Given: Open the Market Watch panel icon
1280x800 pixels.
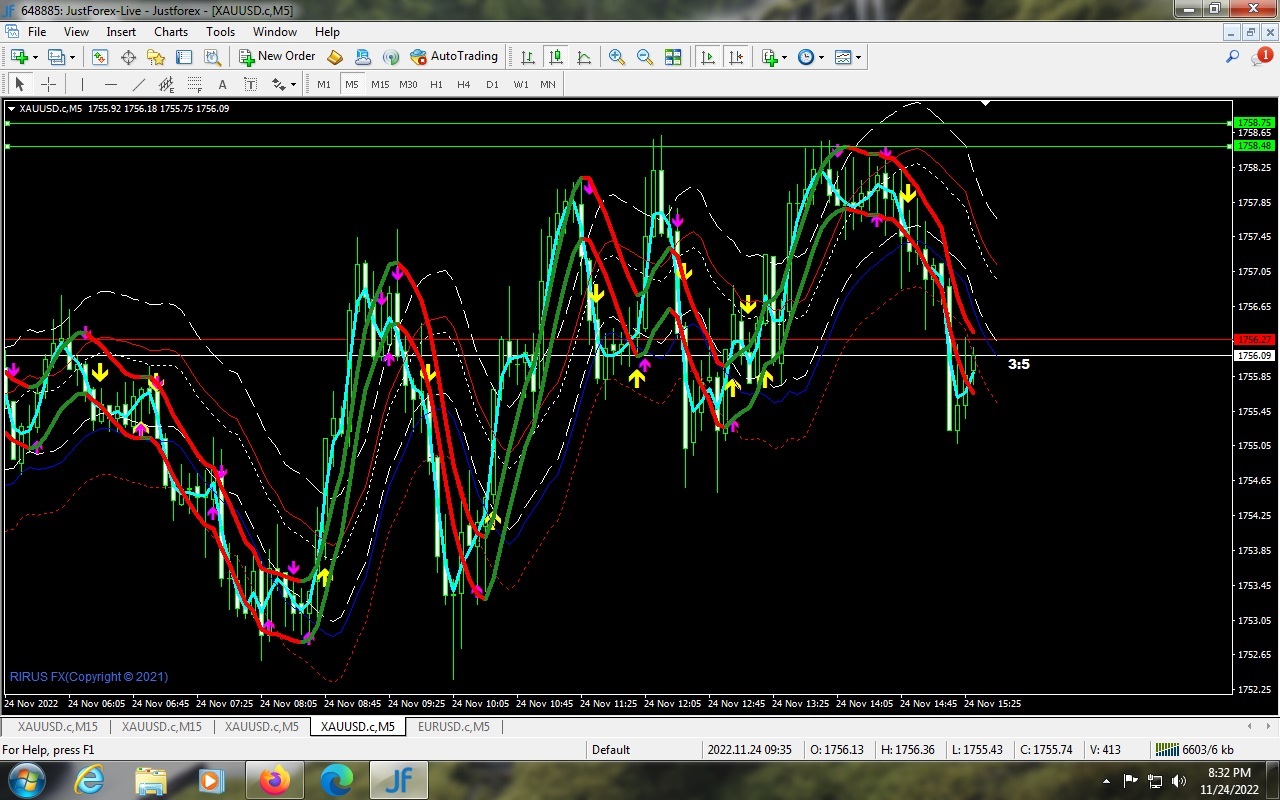Looking at the screenshot, I should tap(100, 57).
